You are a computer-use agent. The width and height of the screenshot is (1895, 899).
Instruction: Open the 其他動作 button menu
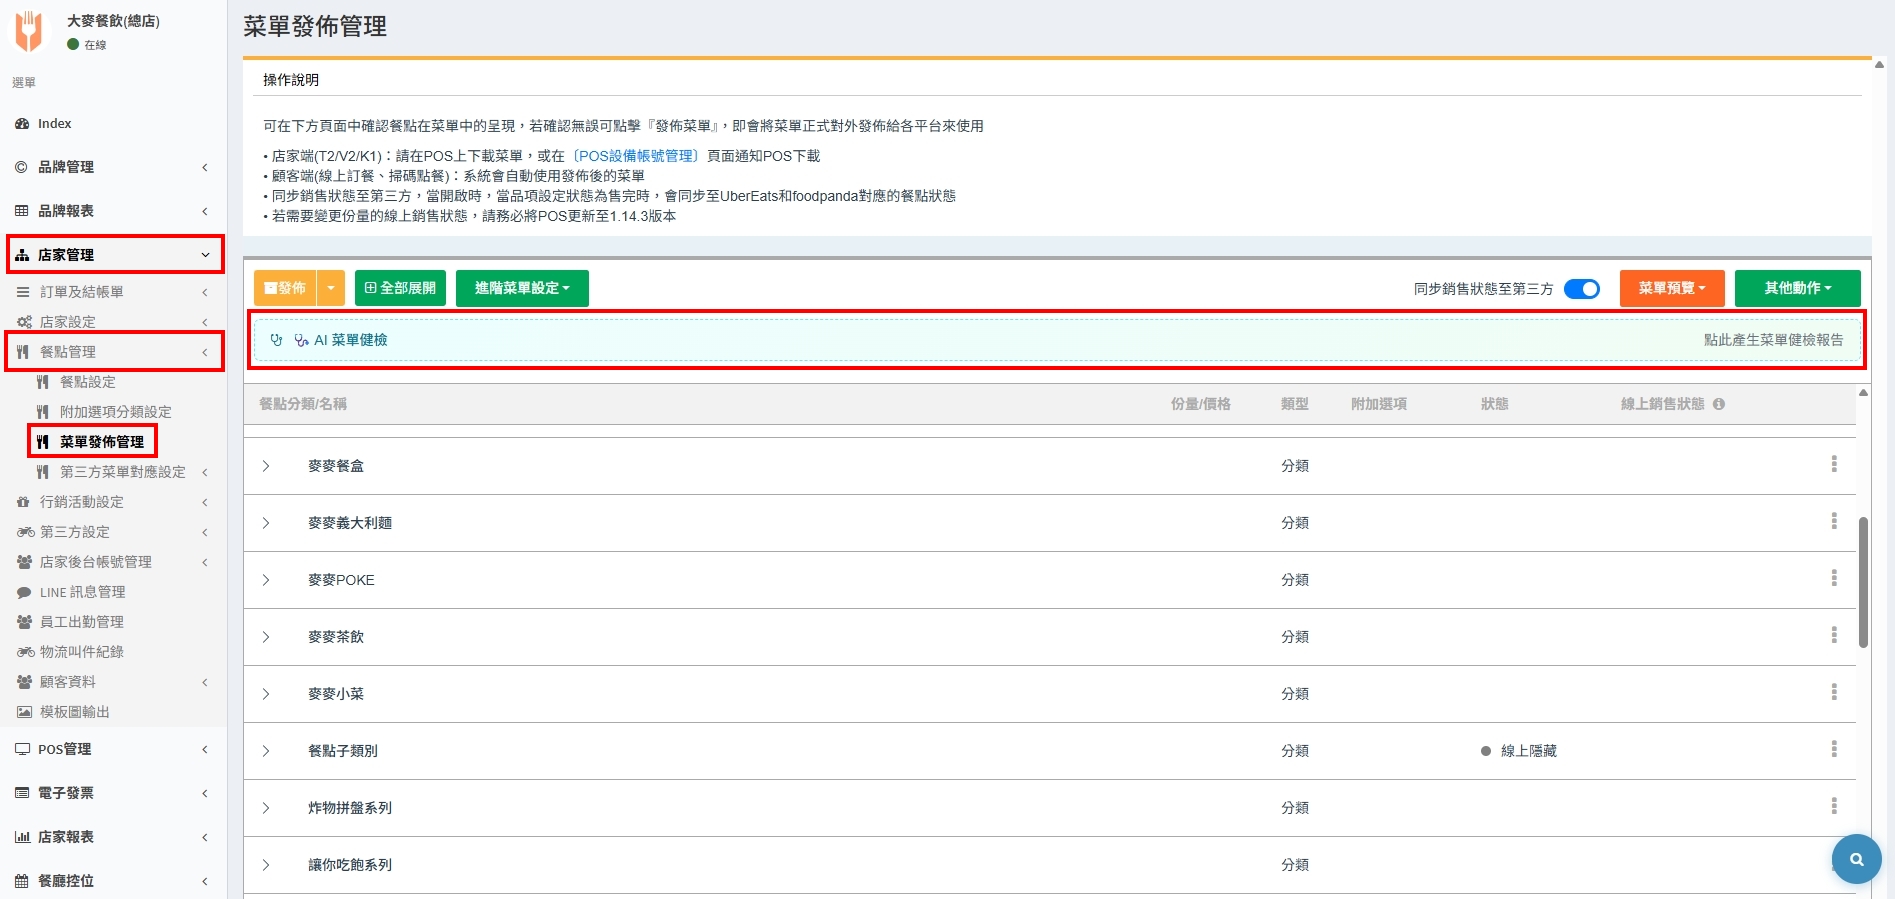tap(1798, 288)
